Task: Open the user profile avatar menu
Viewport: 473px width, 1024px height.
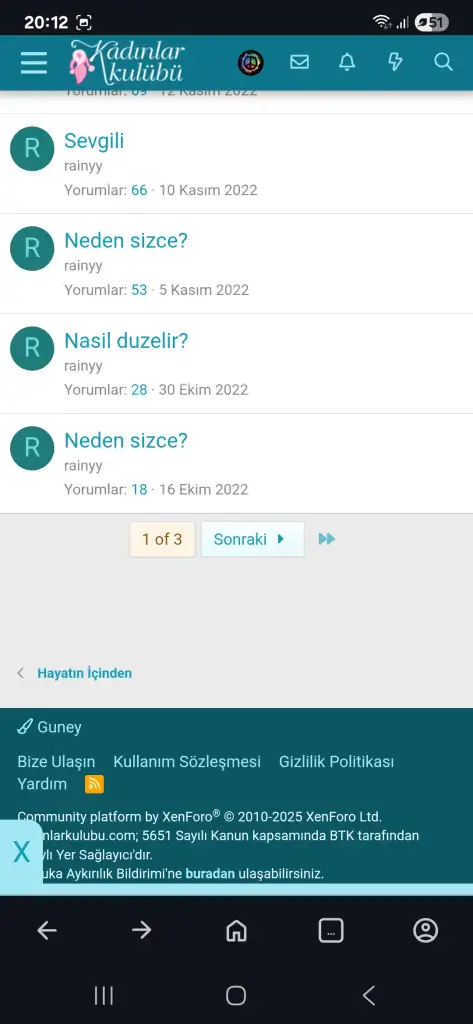Action: point(251,63)
